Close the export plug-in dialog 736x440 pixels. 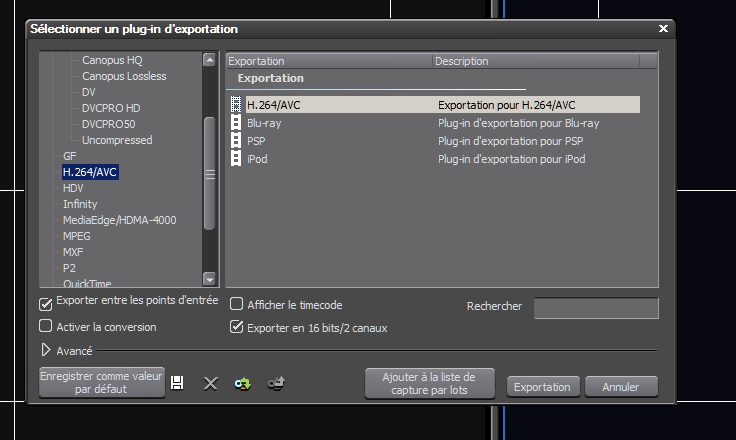click(663, 29)
